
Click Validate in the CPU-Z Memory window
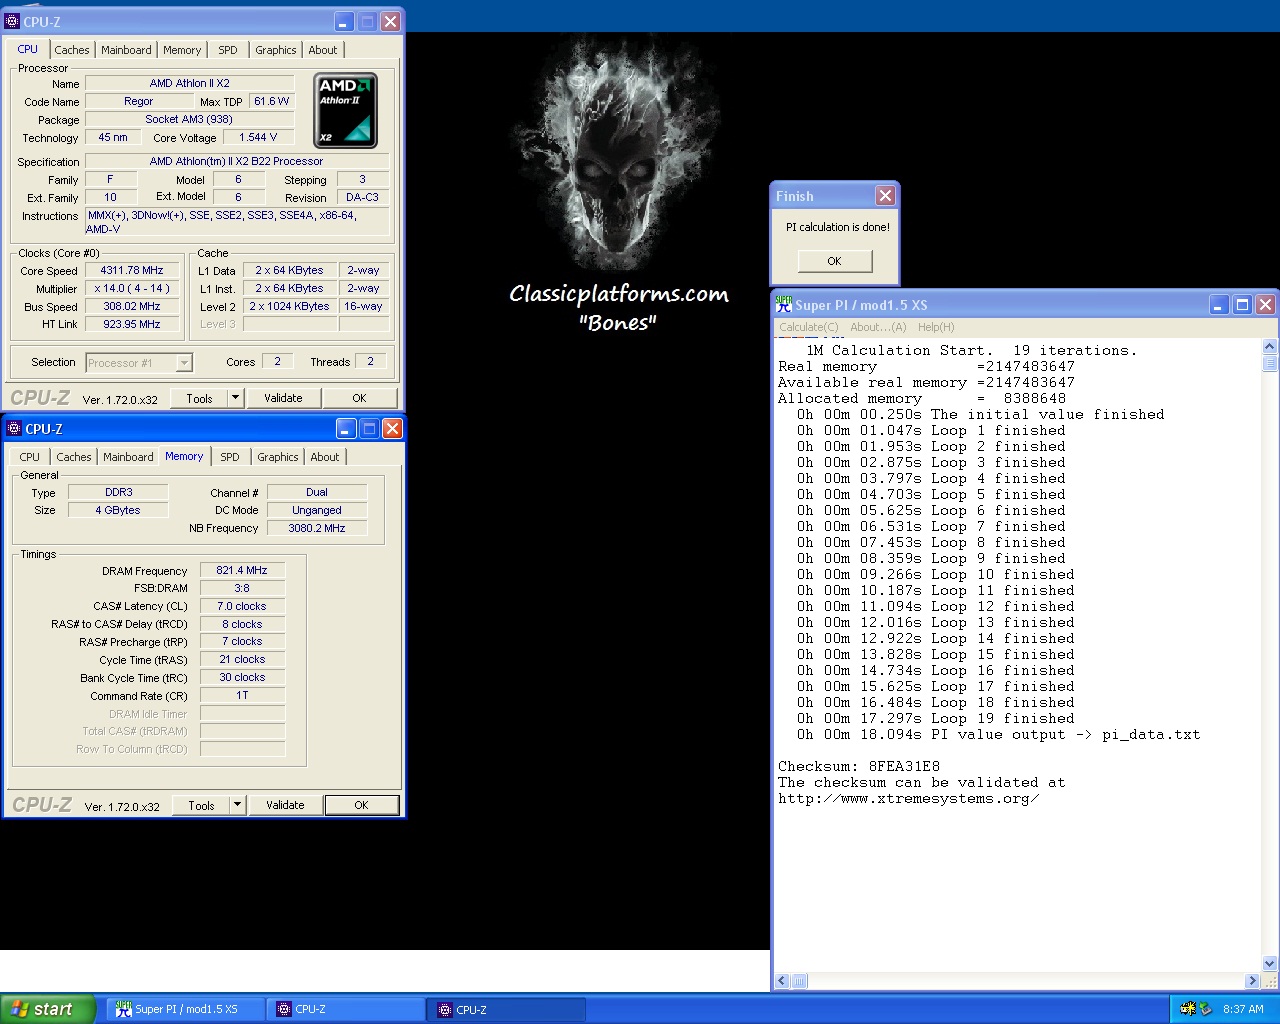[285, 805]
